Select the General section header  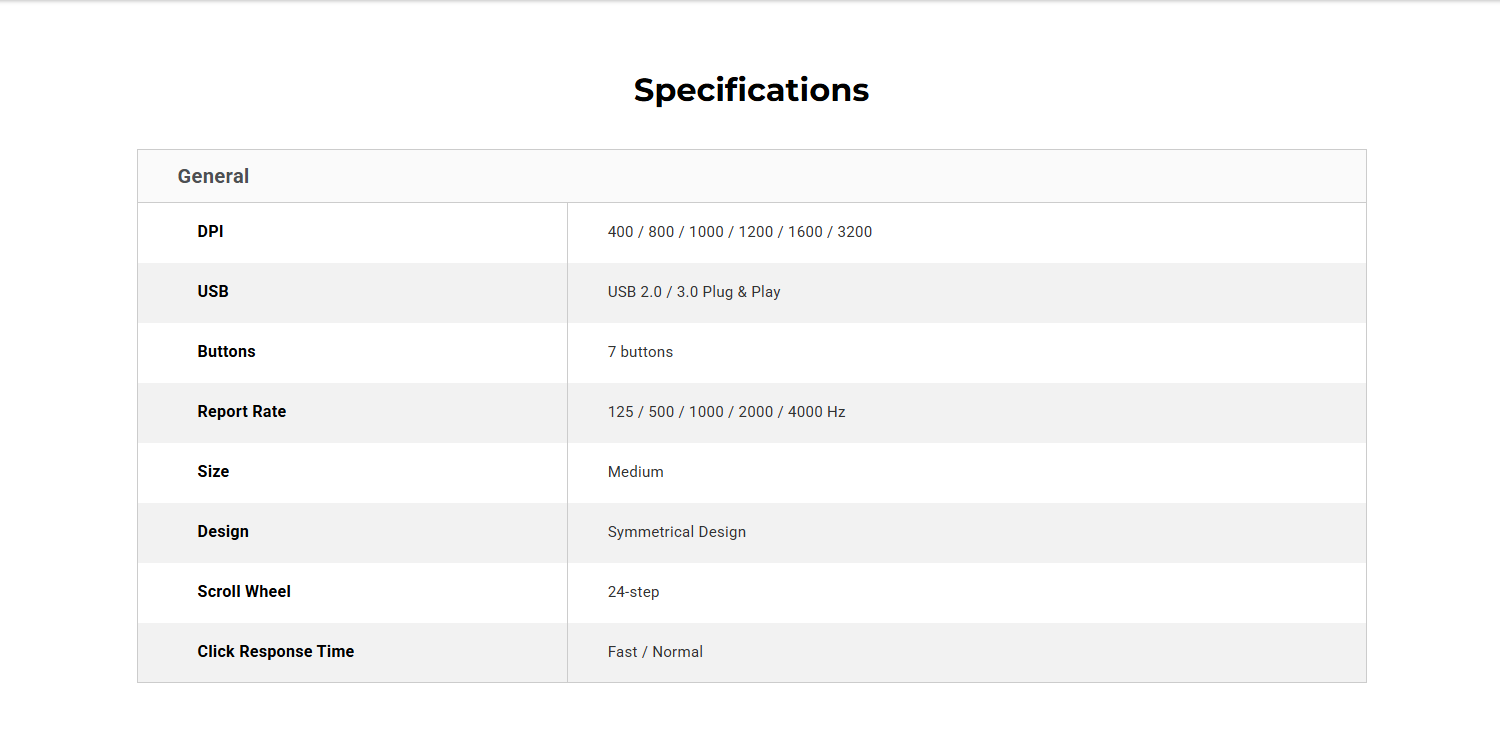click(213, 176)
